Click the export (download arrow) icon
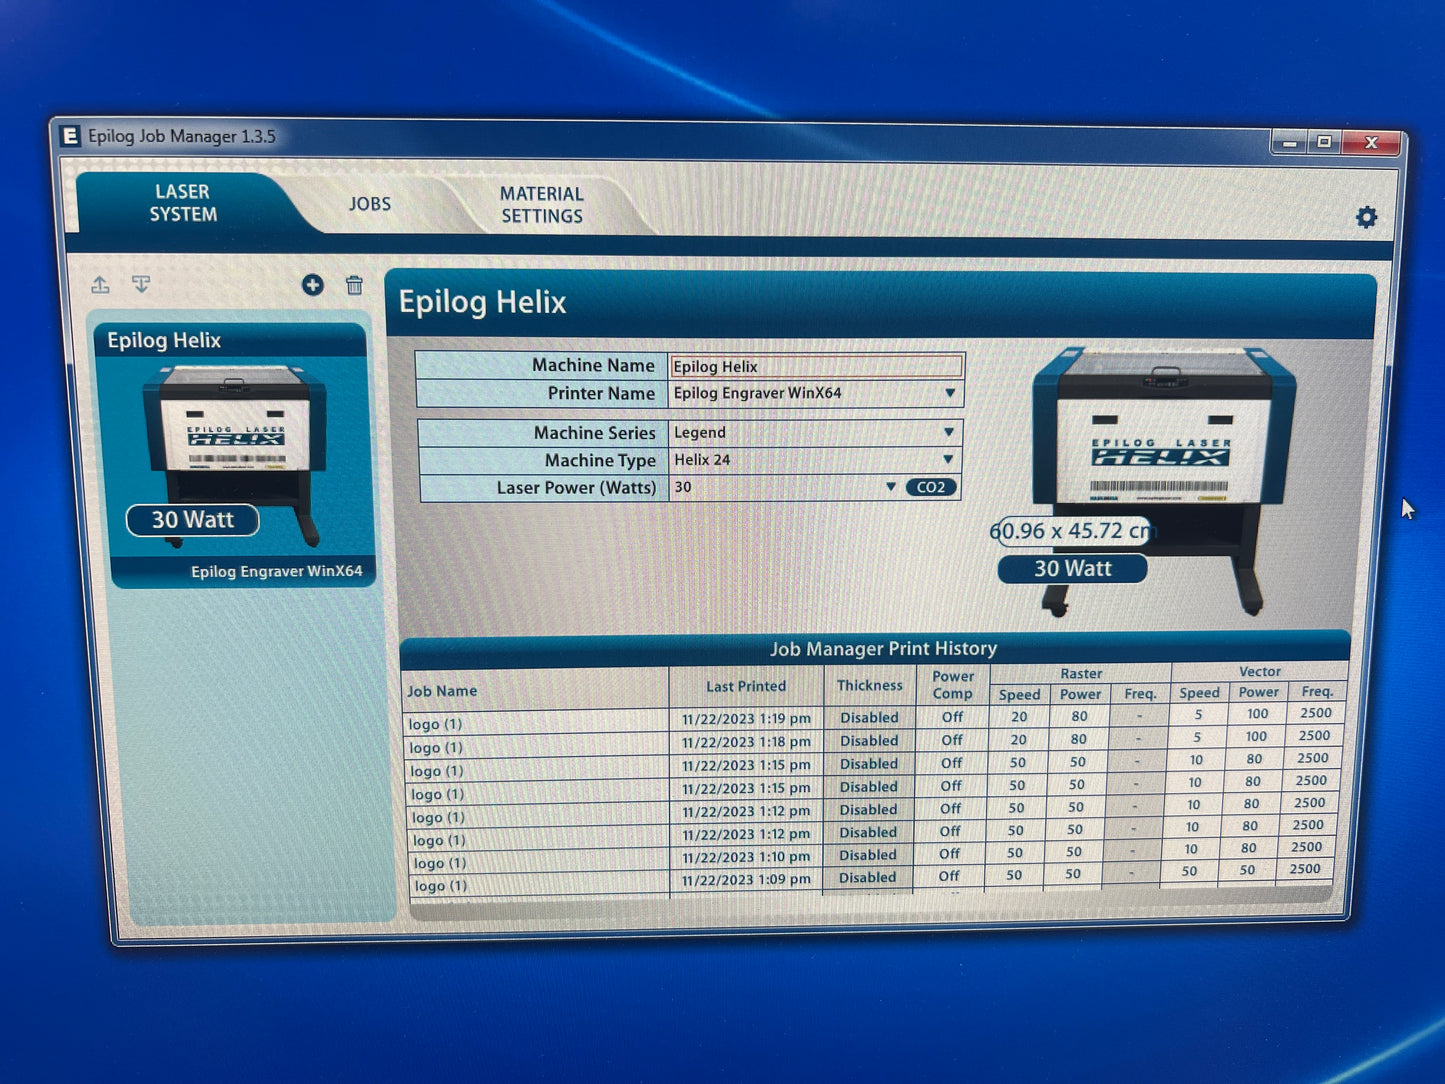 click(x=141, y=285)
